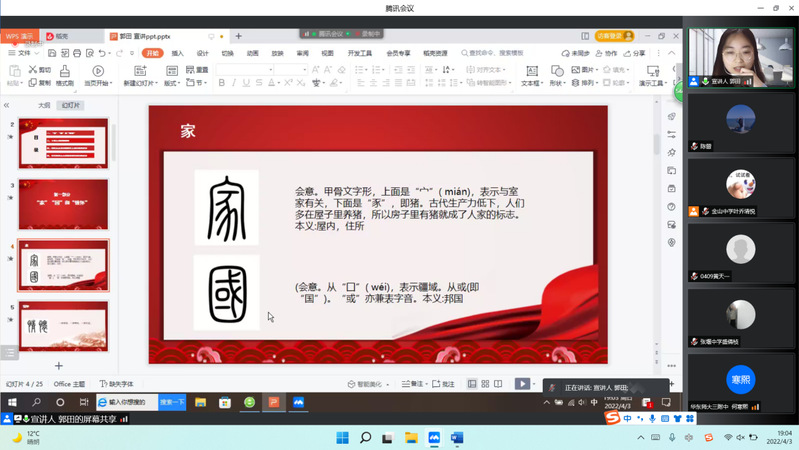Viewport: 799px width, 450px height.
Task: Expand the Layout (版式) dropdown
Action: (172, 83)
